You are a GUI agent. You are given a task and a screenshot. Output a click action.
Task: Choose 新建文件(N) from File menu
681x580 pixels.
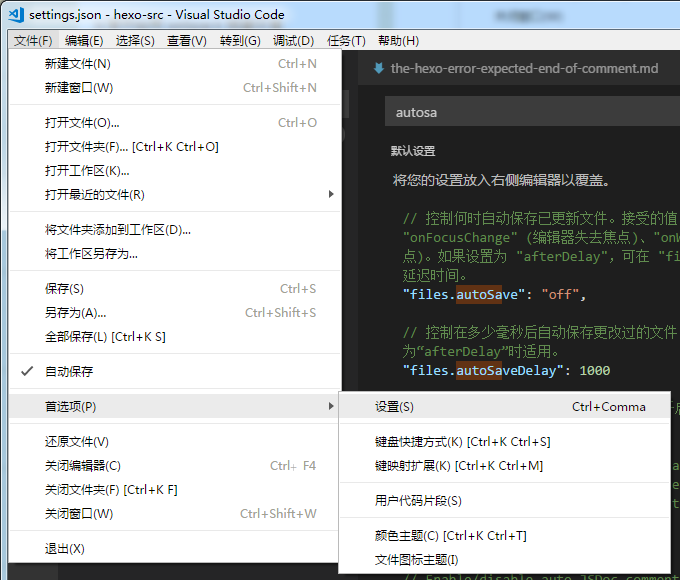tap(175, 64)
